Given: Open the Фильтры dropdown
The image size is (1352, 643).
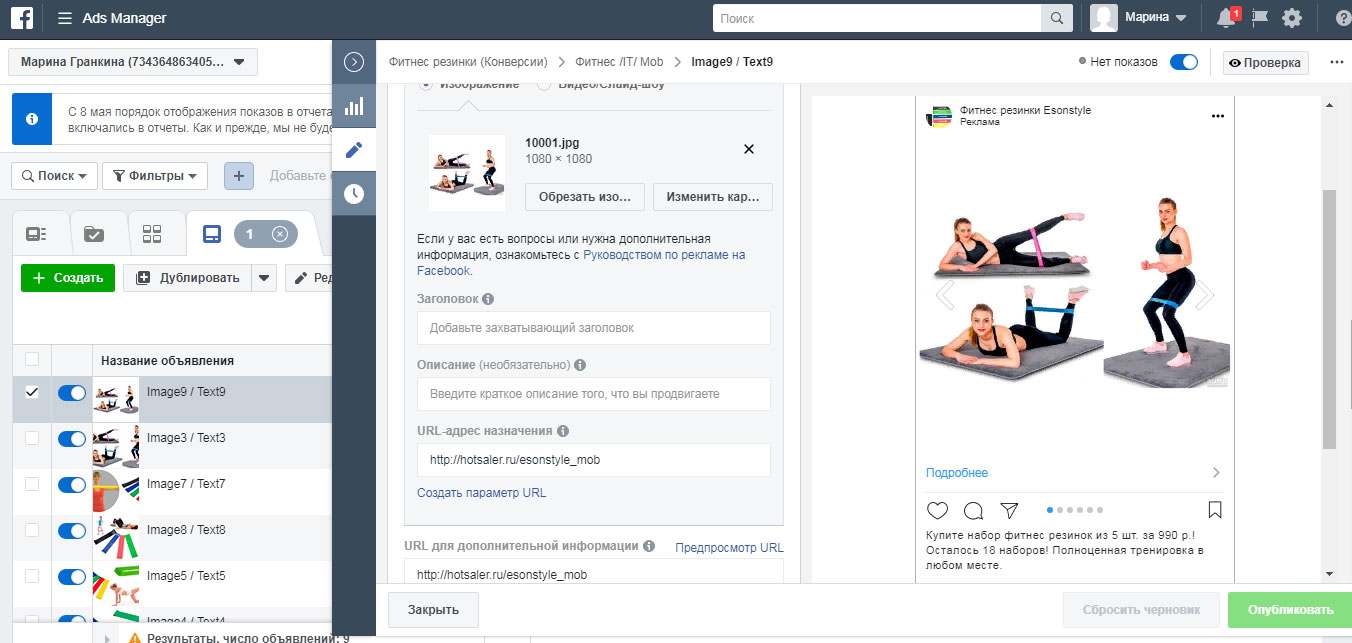Looking at the screenshot, I should point(155,176).
